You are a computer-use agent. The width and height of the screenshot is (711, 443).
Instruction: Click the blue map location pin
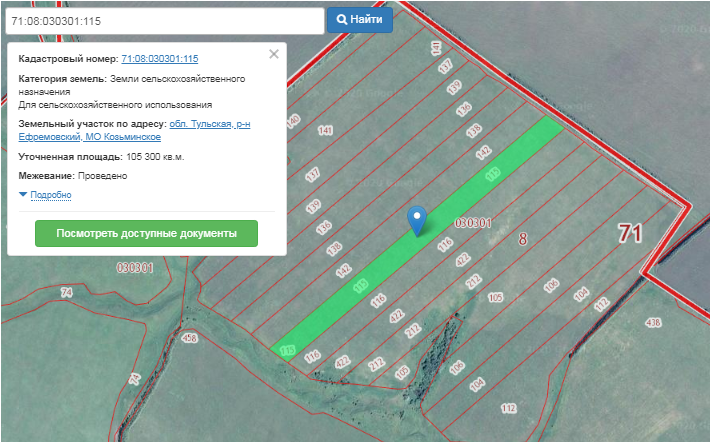418,219
